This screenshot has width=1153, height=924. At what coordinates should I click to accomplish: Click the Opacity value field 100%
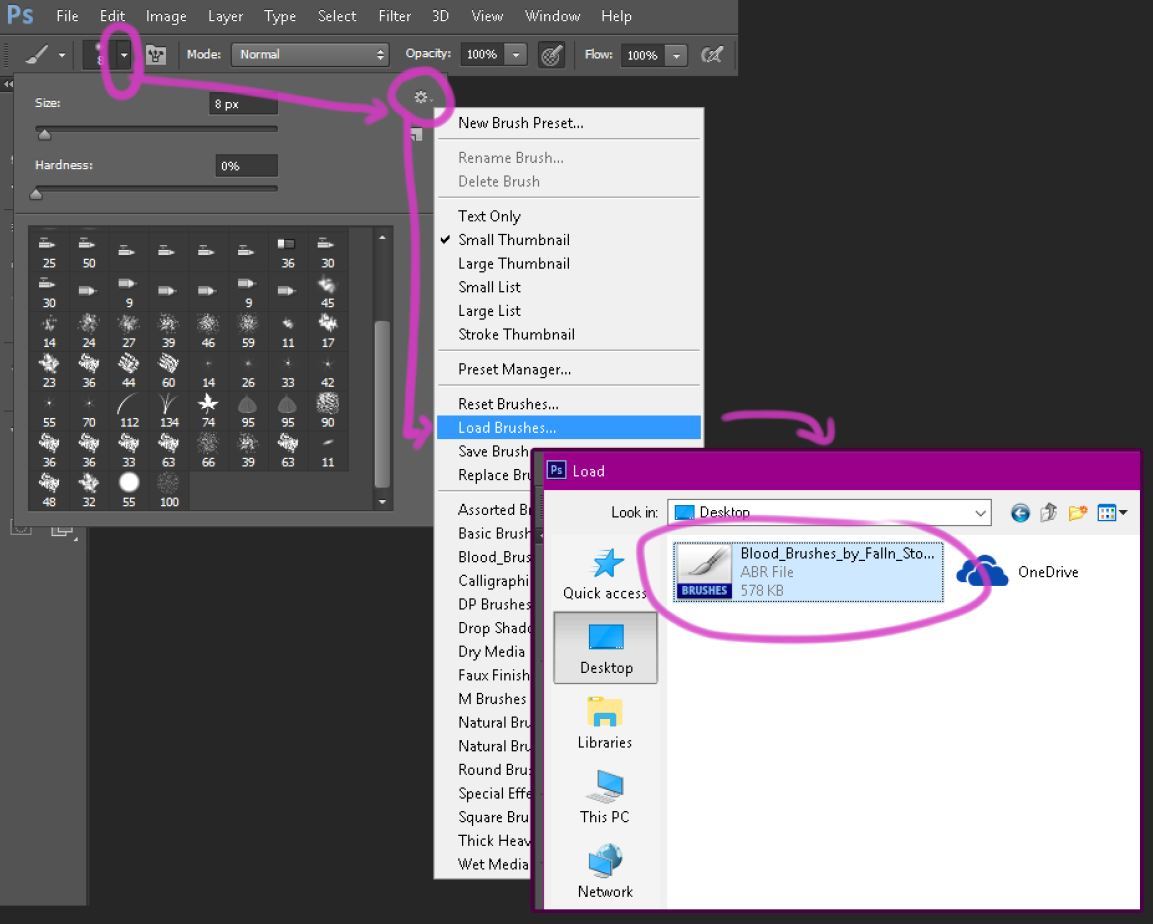point(482,54)
